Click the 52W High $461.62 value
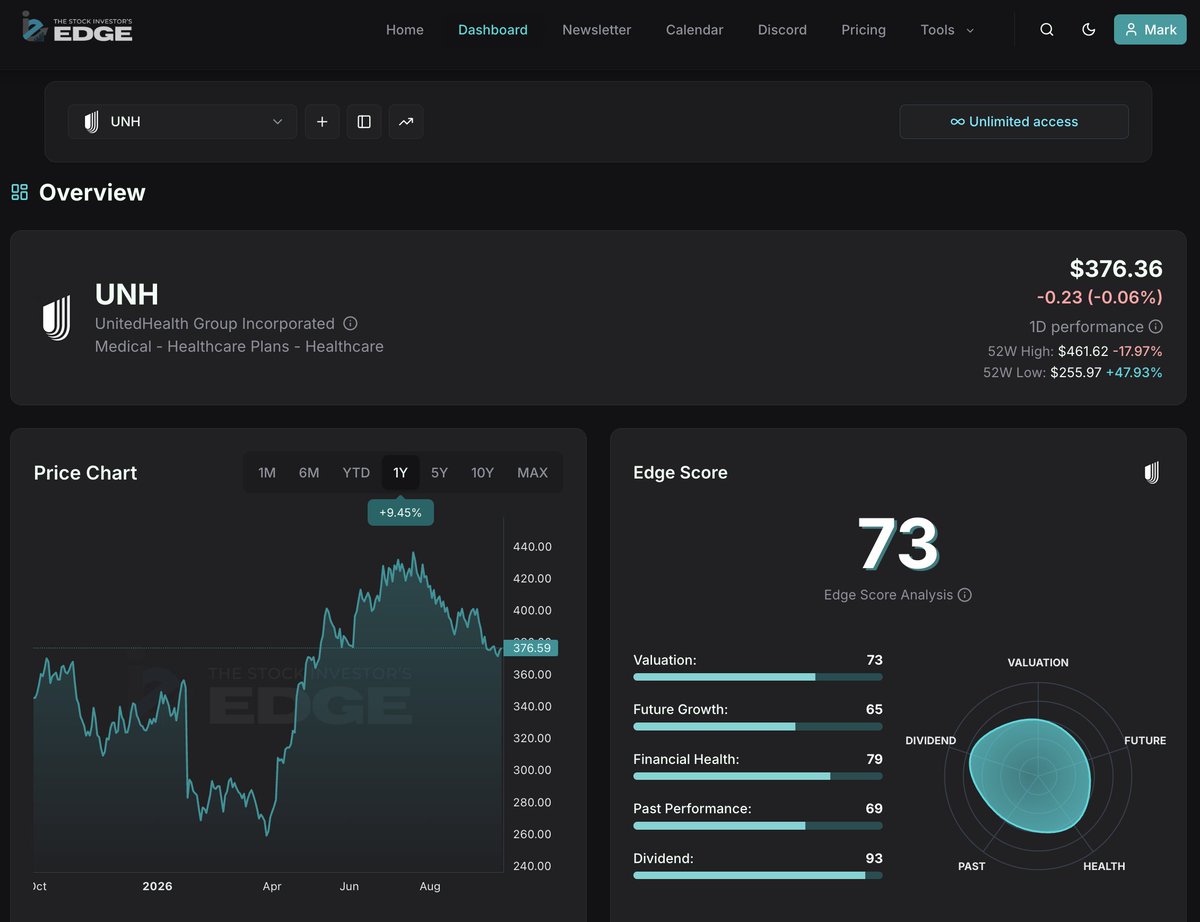1200x922 pixels. [1083, 351]
